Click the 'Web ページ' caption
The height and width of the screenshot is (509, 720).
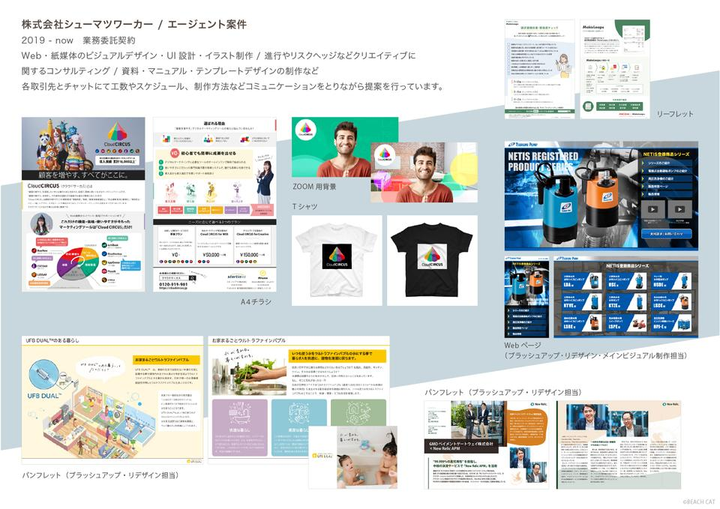tap(523, 345)
